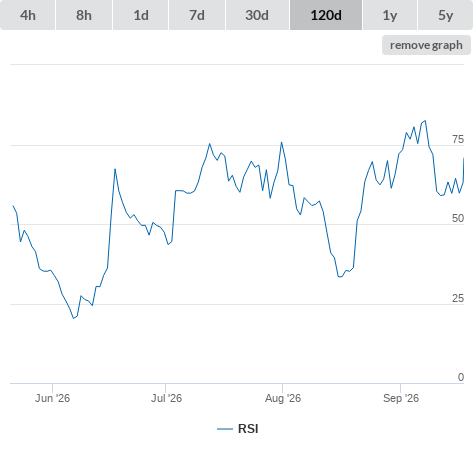Click the Sep '26 axis label
The image size is (474, 455).
point(401,398)
